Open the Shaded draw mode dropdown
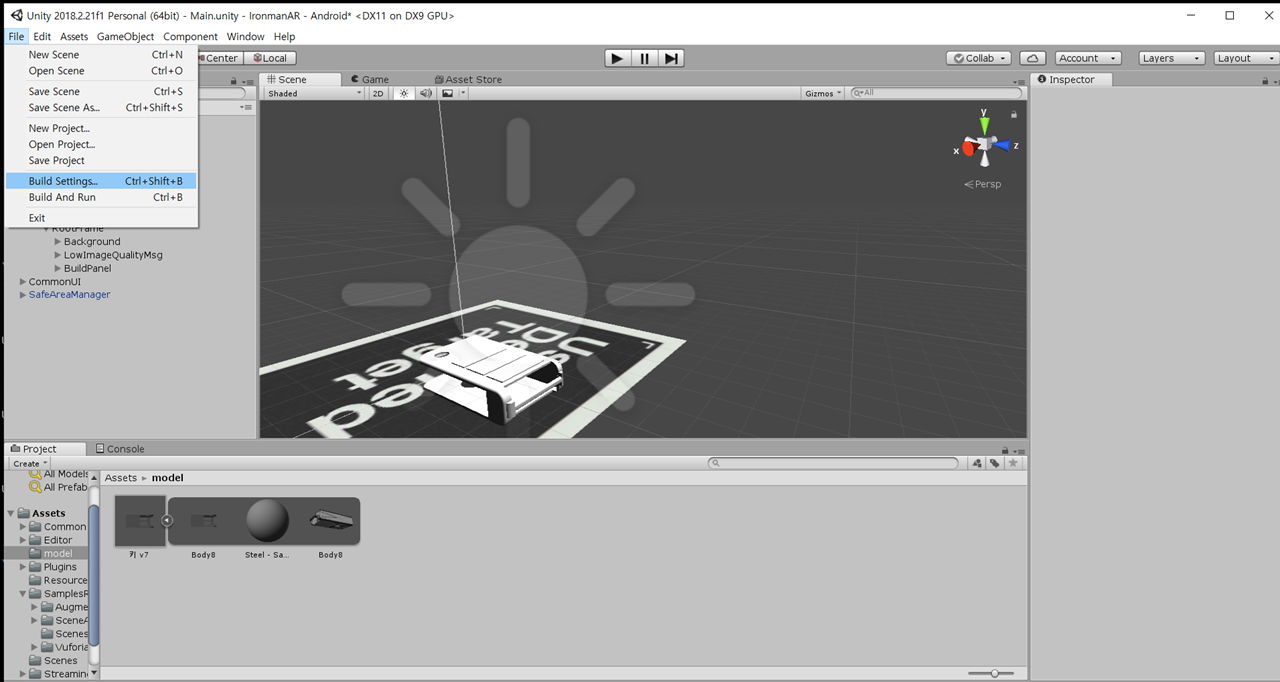1280x682 pixels. (315, 93)
